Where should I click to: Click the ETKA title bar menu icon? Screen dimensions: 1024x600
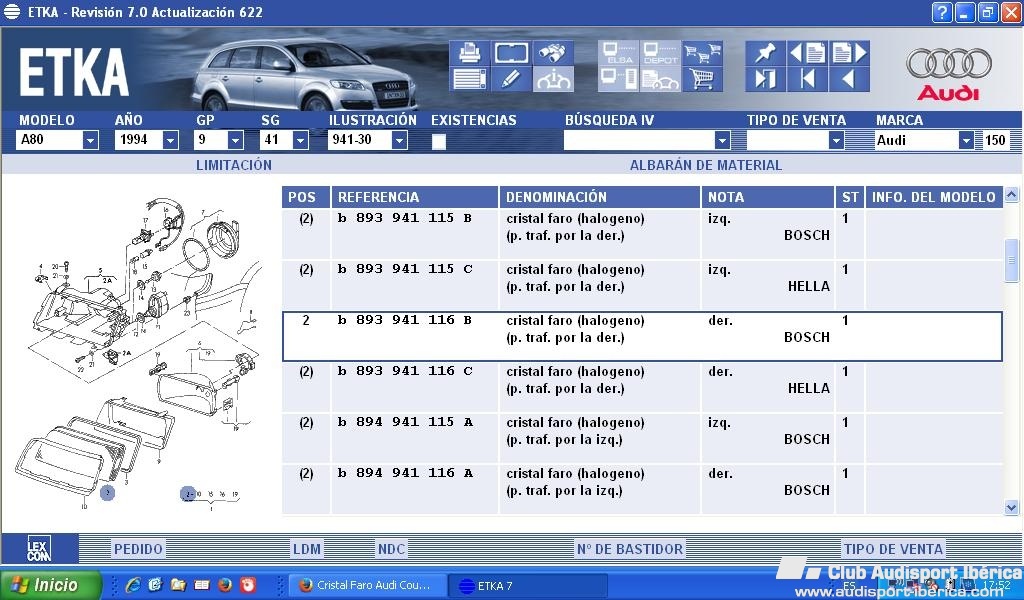(x=12, y=12)
